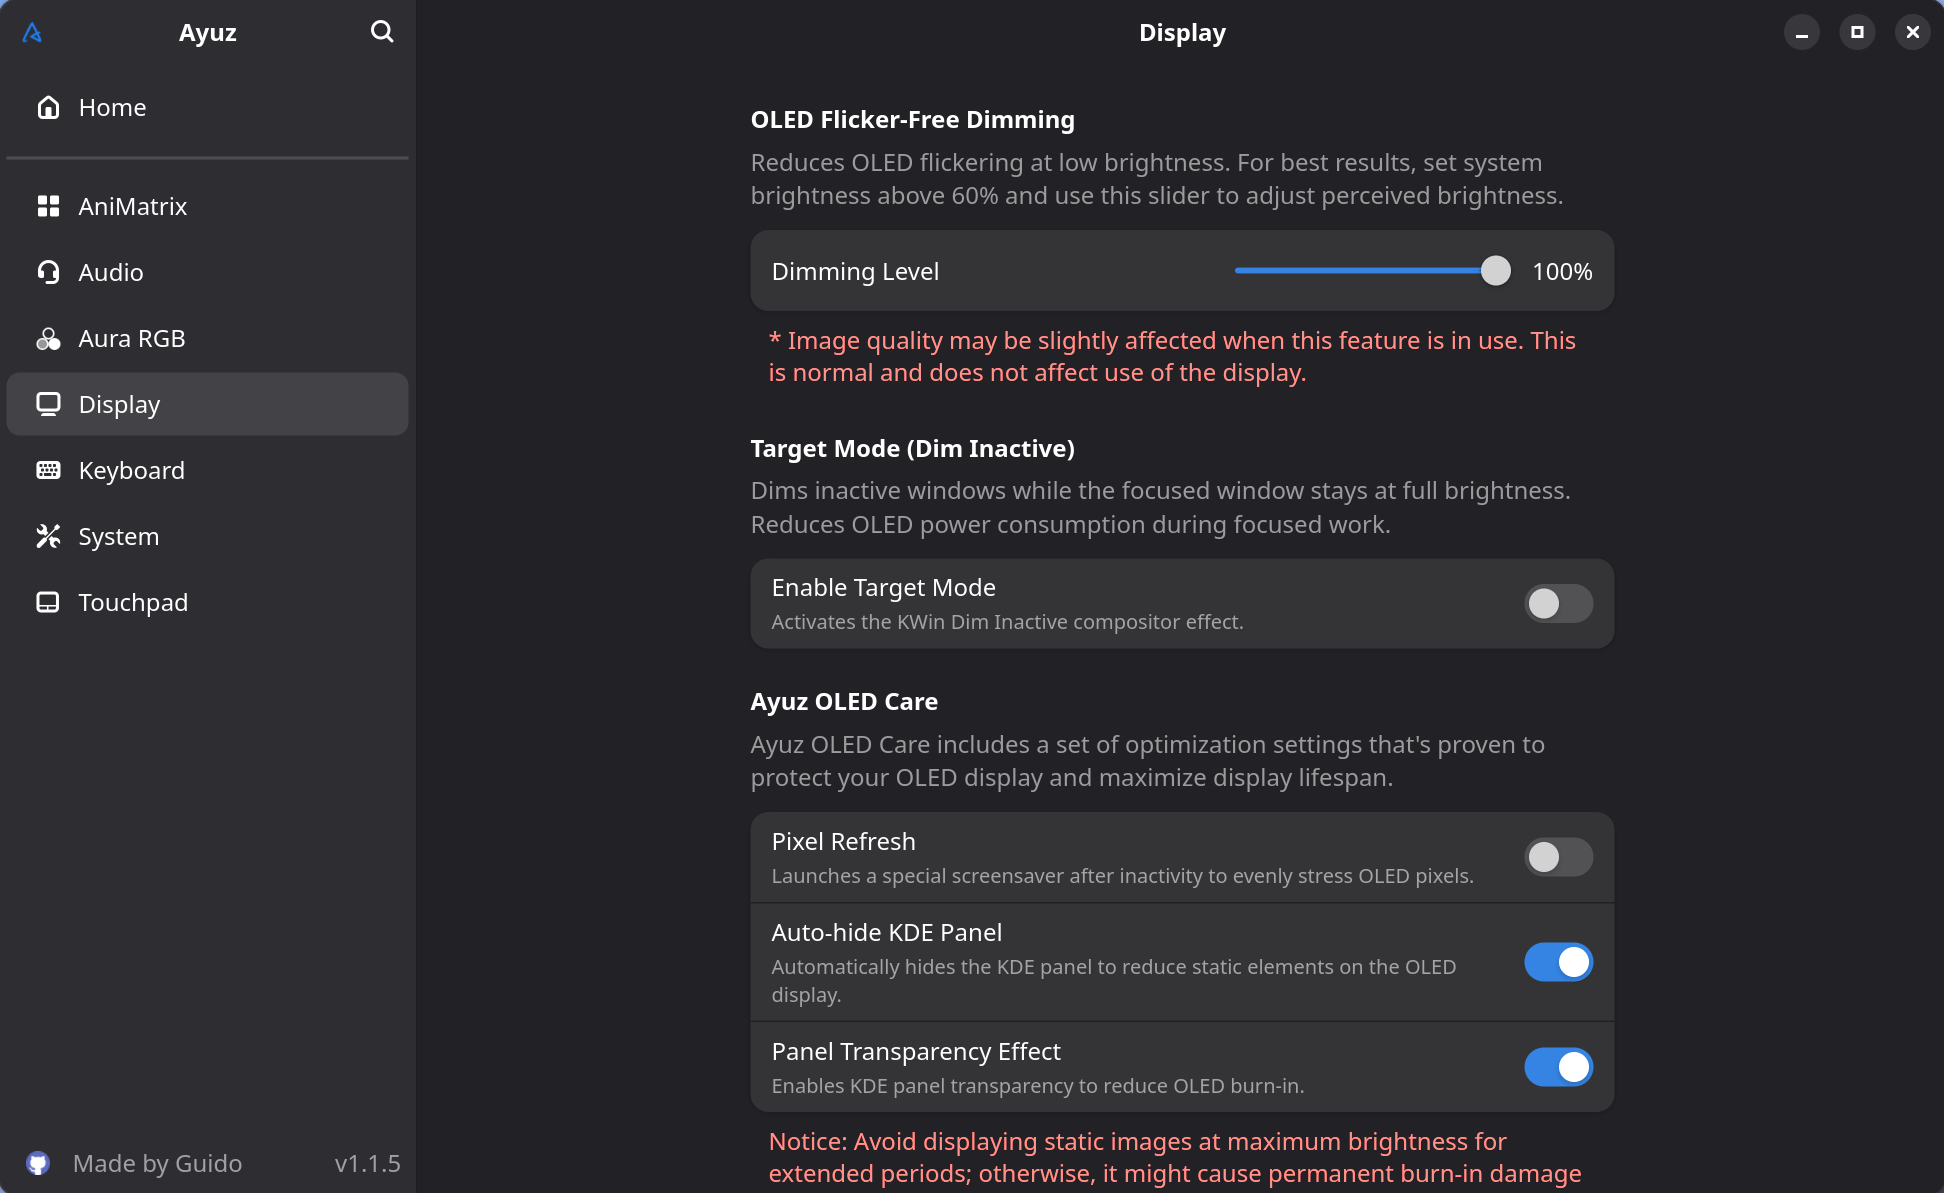The image size is (1944, 1193).
Task: Turn on Pixel Refresh
Action: (1558, 857)
